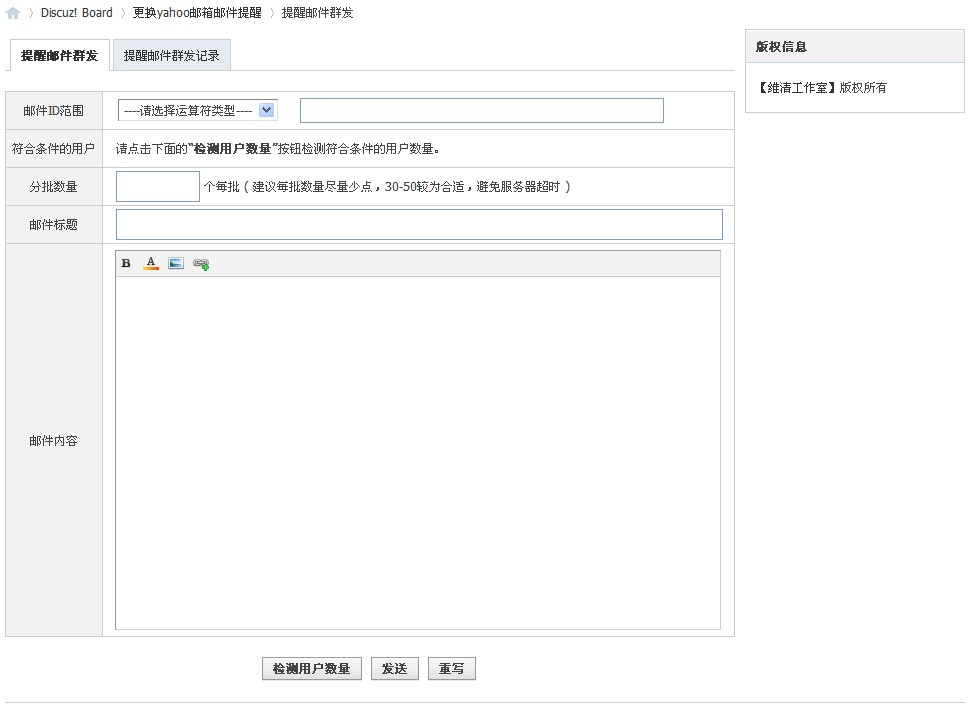Click the 邮件ID范围 label
Screen dimensions: 973x708
pos(53,110)
